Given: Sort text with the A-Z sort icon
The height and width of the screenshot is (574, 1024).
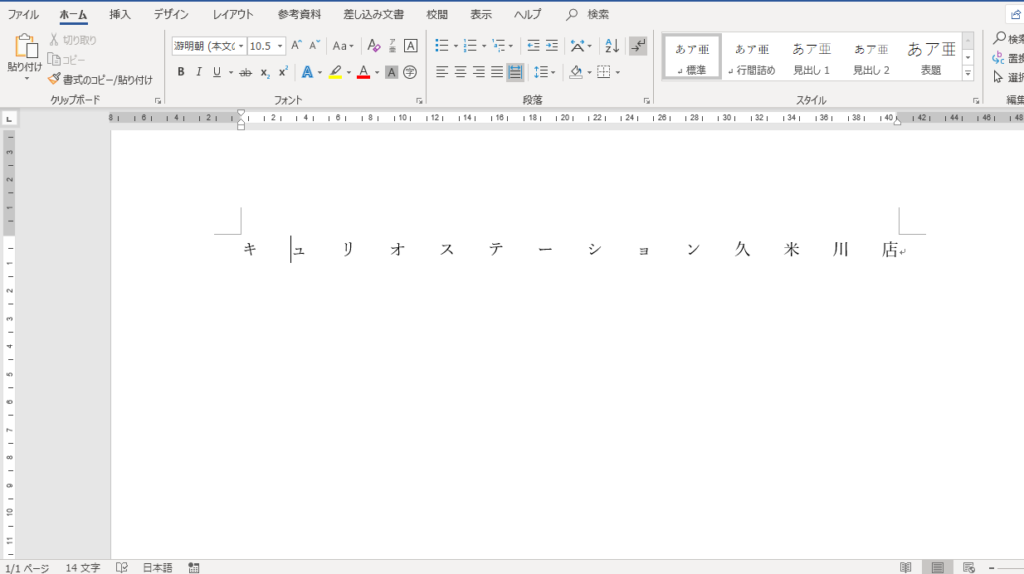Looking at the screenshot, I should pos(611,46).
